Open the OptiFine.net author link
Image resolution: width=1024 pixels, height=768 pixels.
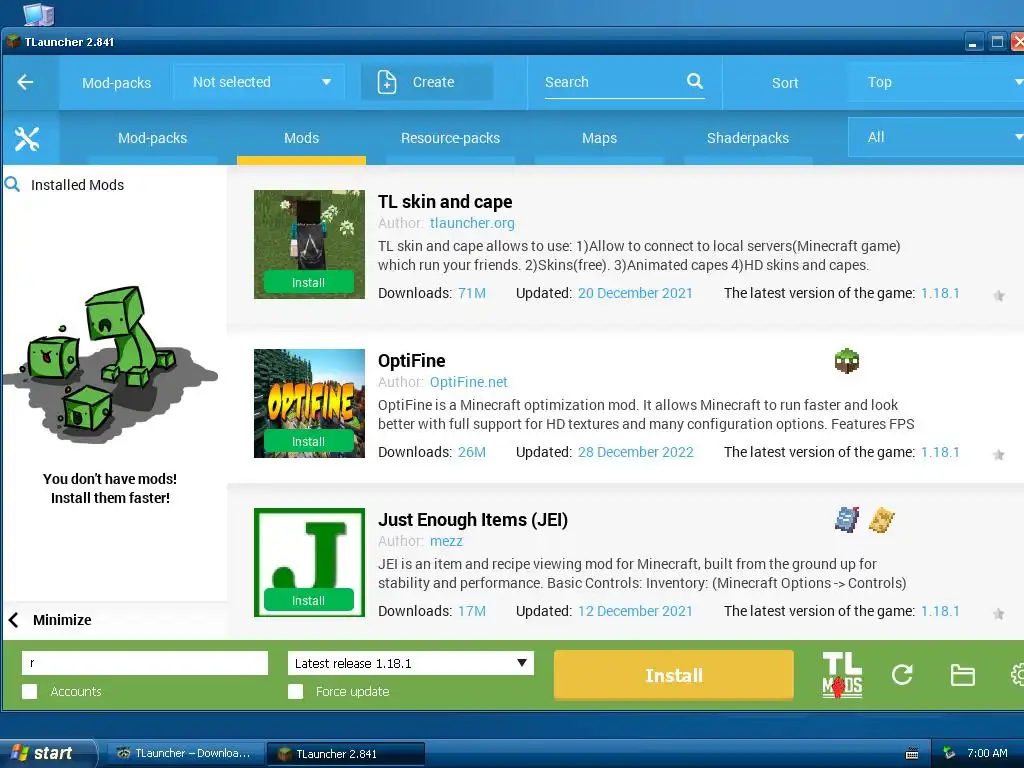click(x=468, y=382)
